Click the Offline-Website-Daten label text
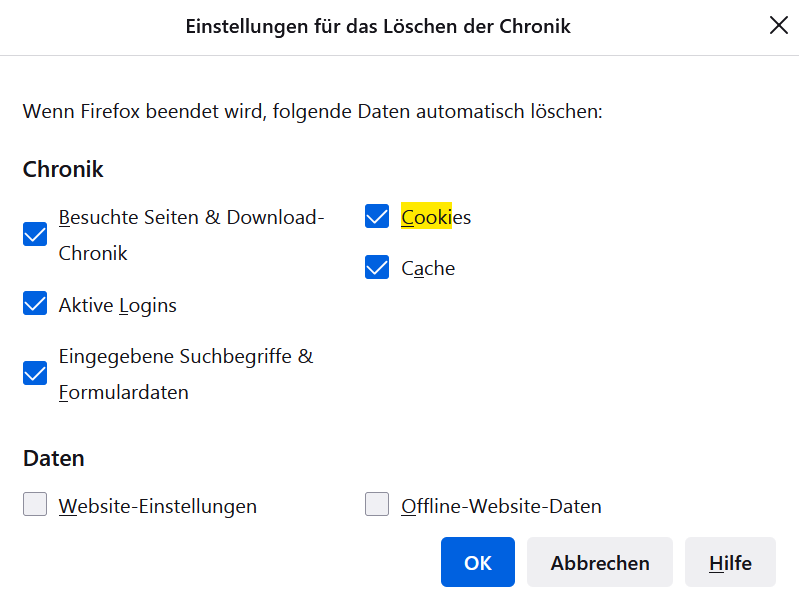Viewport: 799px width, 609px height. tap(501, 506)
